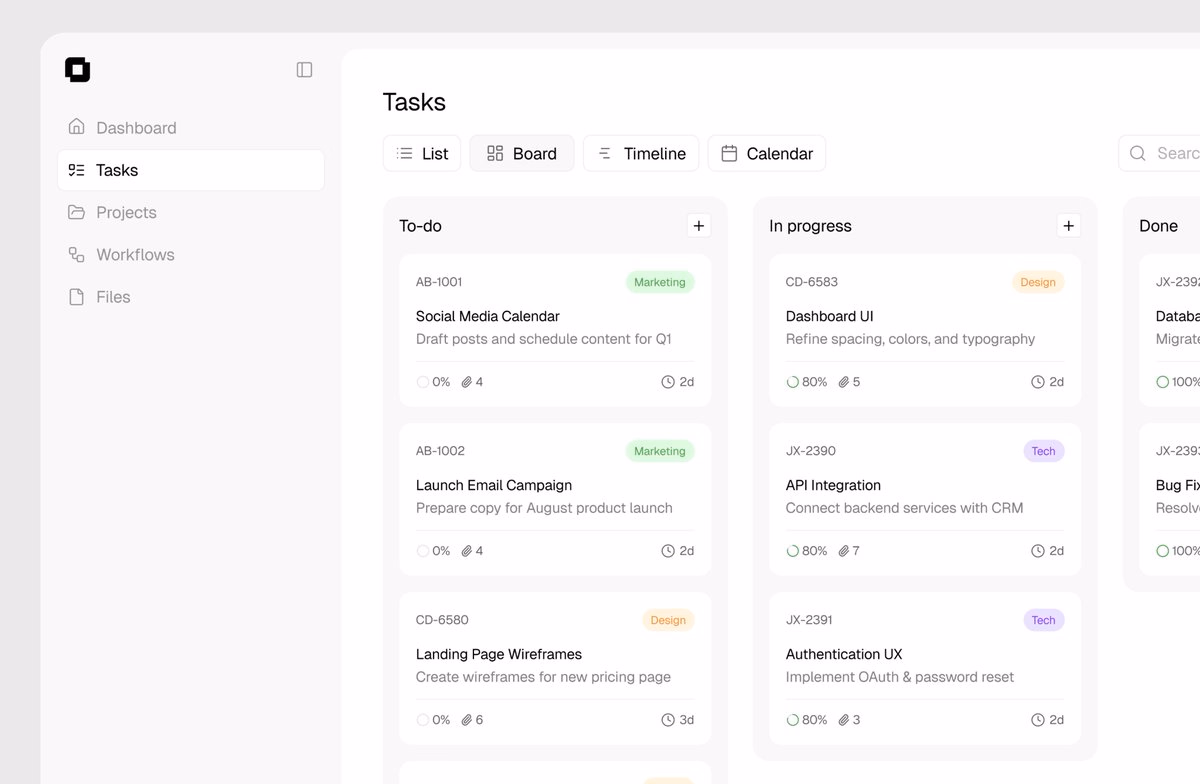Screen dimensions: 1200x784
Task: Click clock icon on API Integration card
Action: tap(1038, 551)
